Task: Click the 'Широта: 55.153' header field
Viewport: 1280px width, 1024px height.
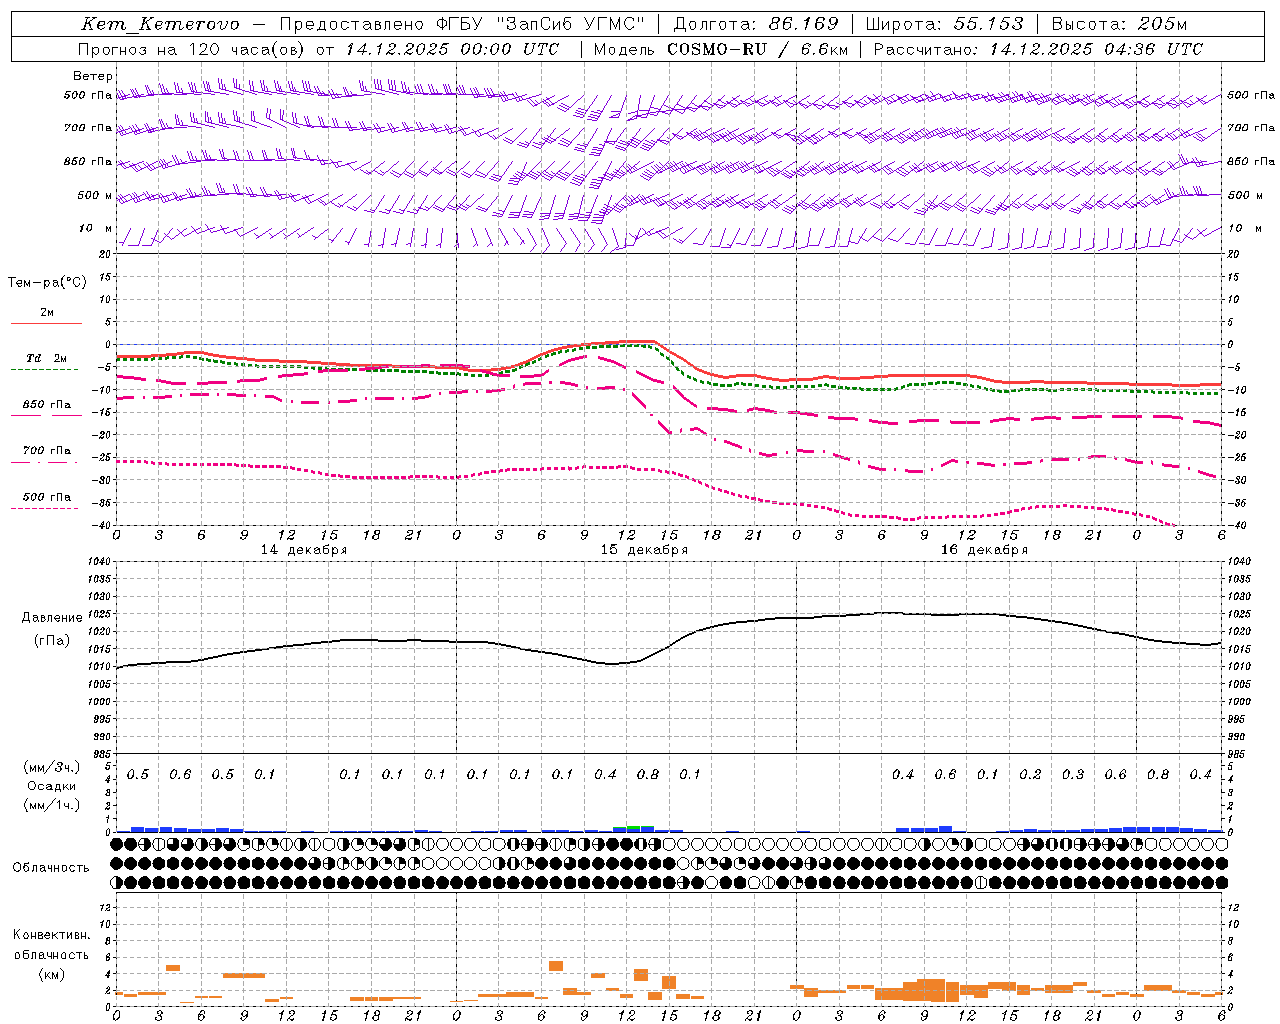Action: coord(944,24)
